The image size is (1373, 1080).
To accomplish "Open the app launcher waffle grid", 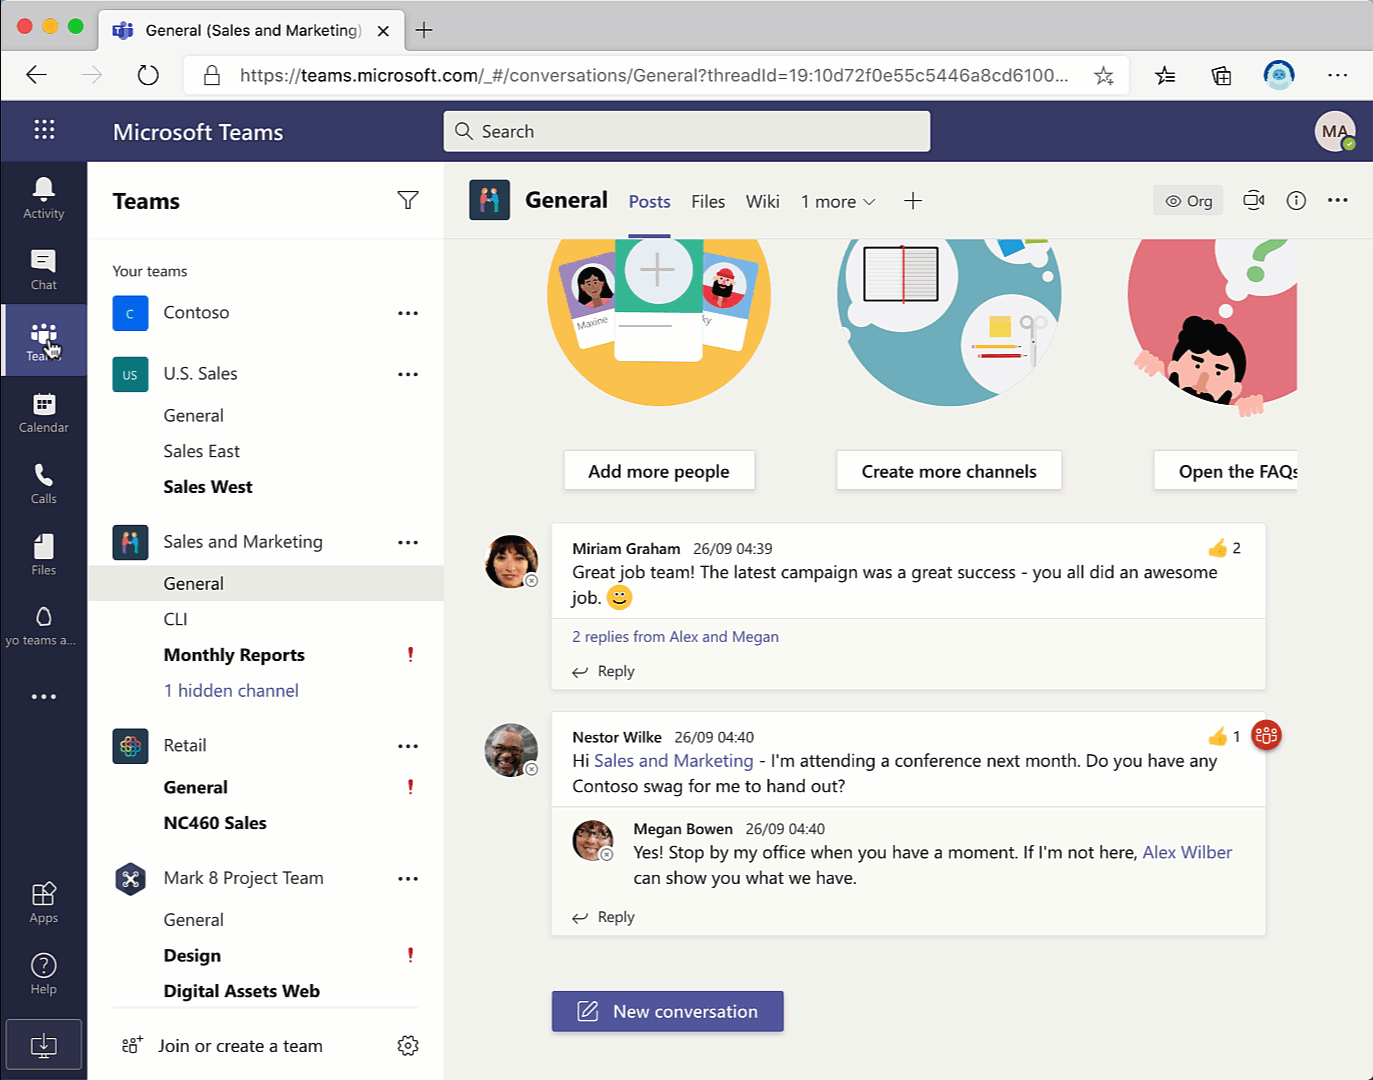I will [44, 129].
